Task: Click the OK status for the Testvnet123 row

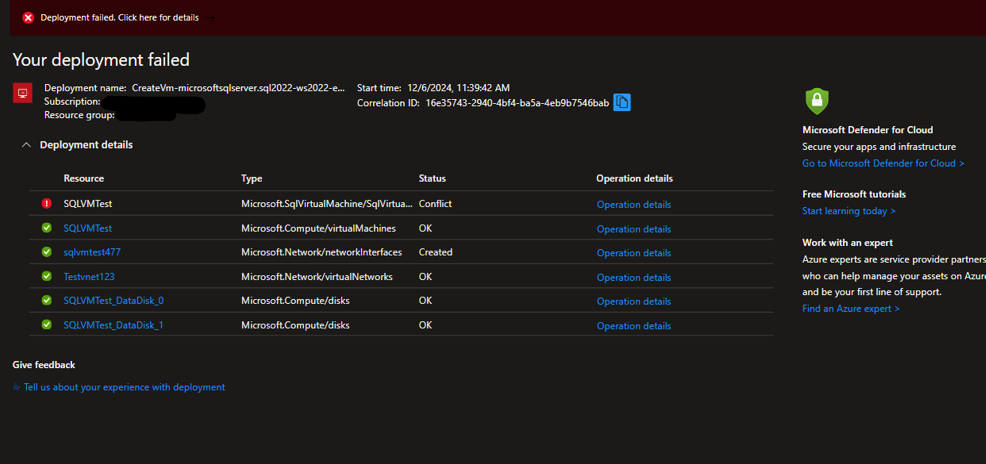Action: pos(426,277)
